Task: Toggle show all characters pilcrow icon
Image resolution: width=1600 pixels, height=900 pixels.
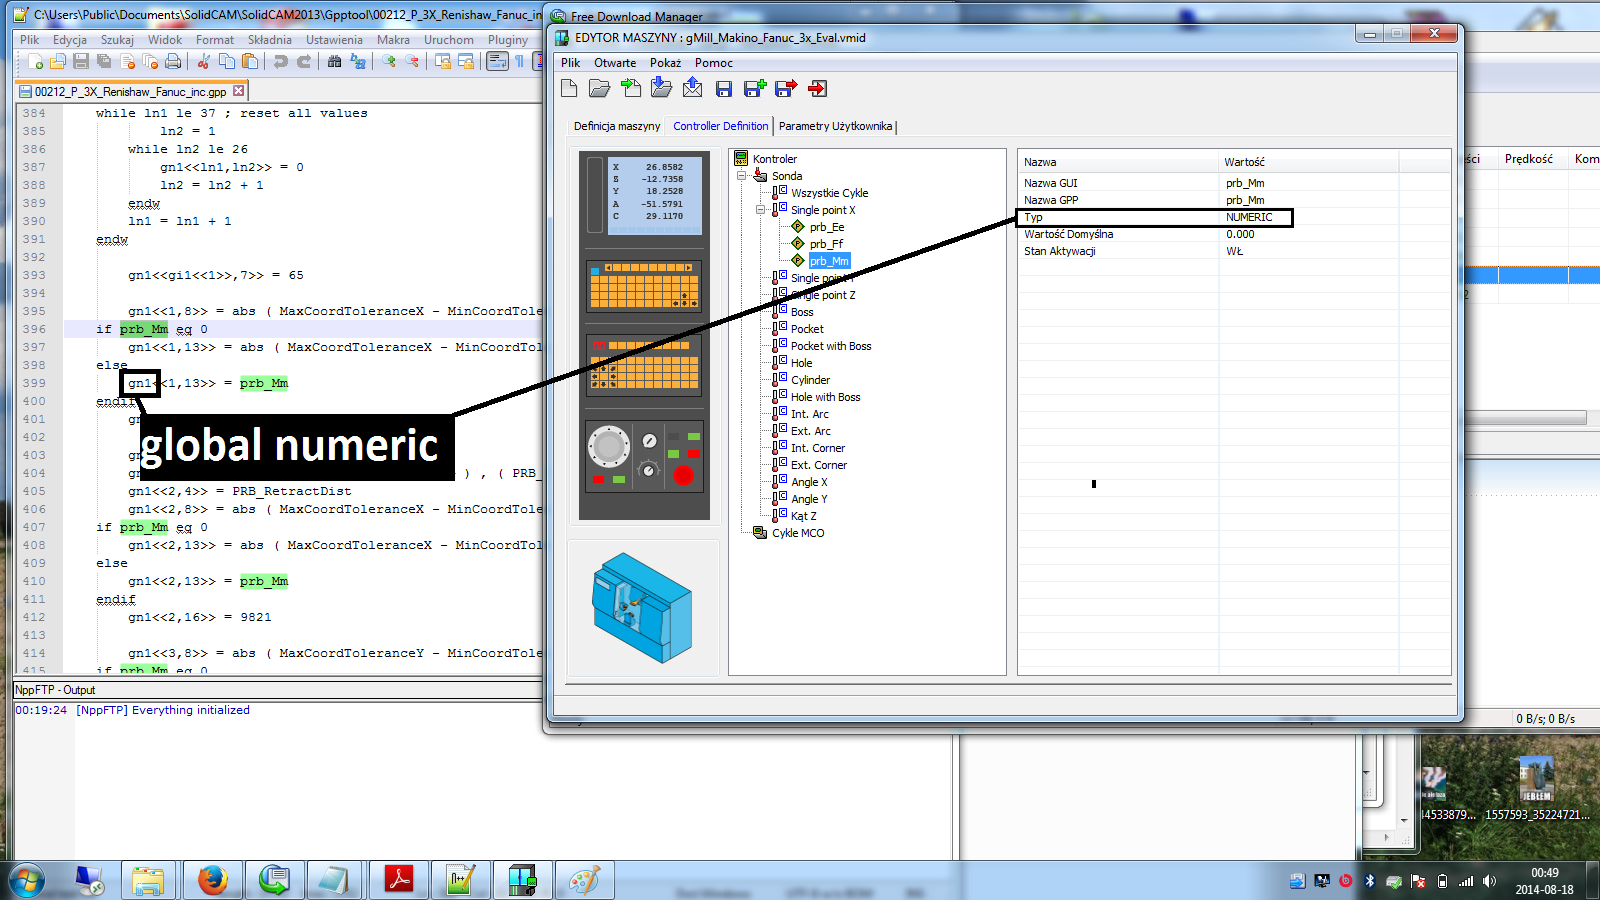Action: point(519,62)
